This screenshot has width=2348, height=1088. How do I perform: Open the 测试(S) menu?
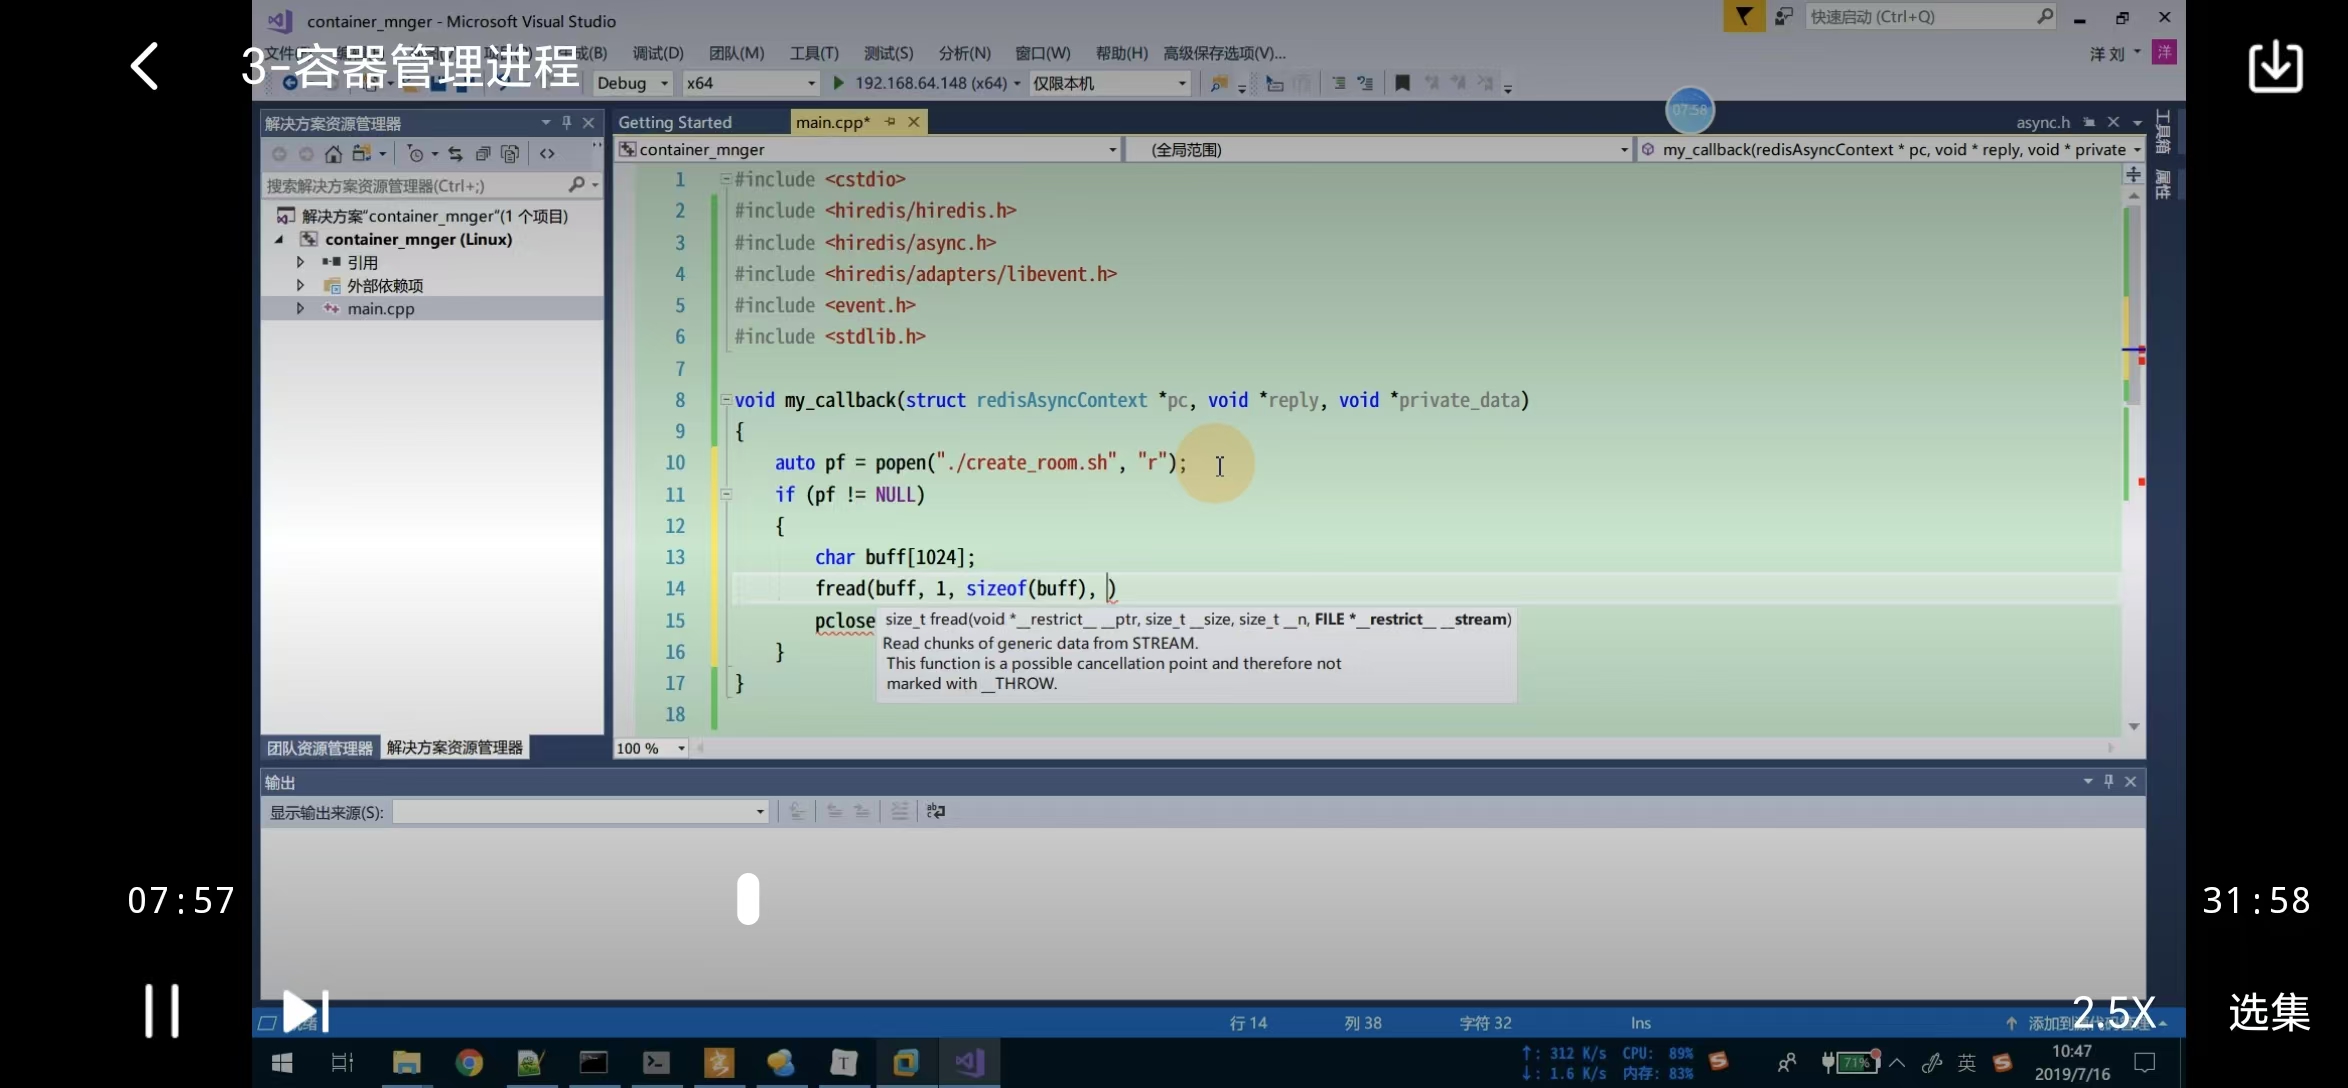click(889, 53)
